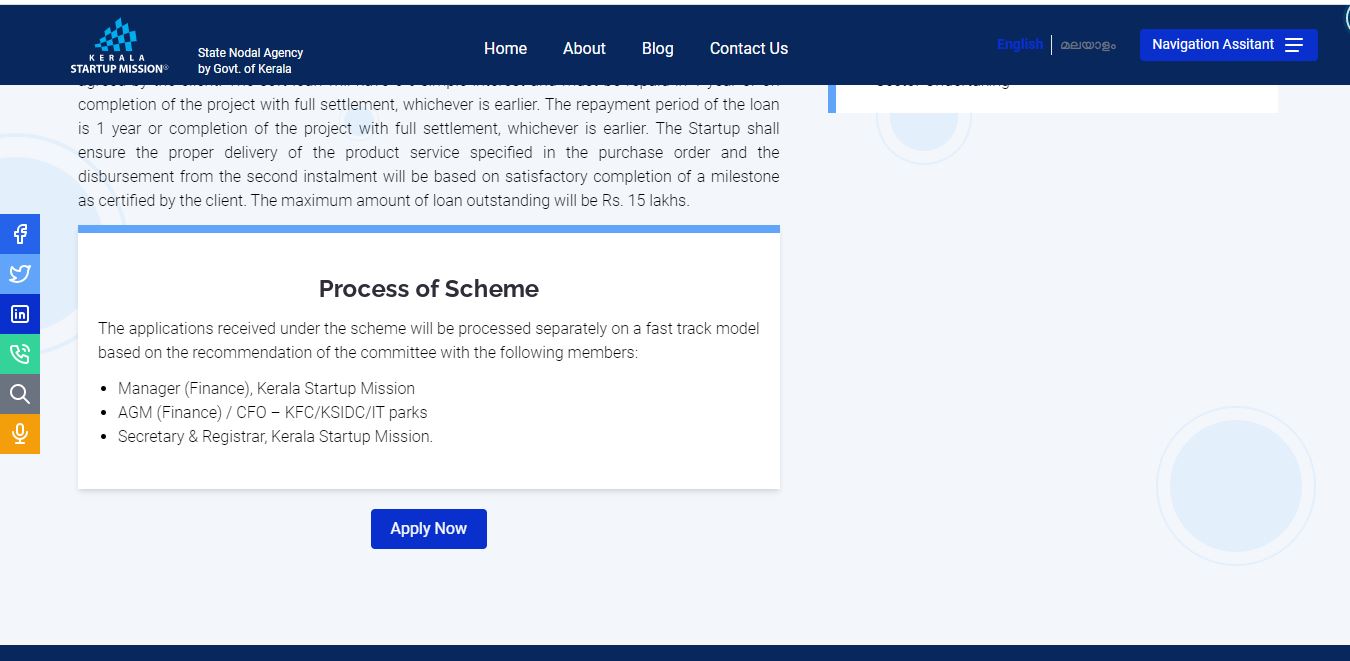This screenshot has height=661, width=1350.
Task: Click the Kerala Startup Mission logo
Action: [x=116, y=43]
